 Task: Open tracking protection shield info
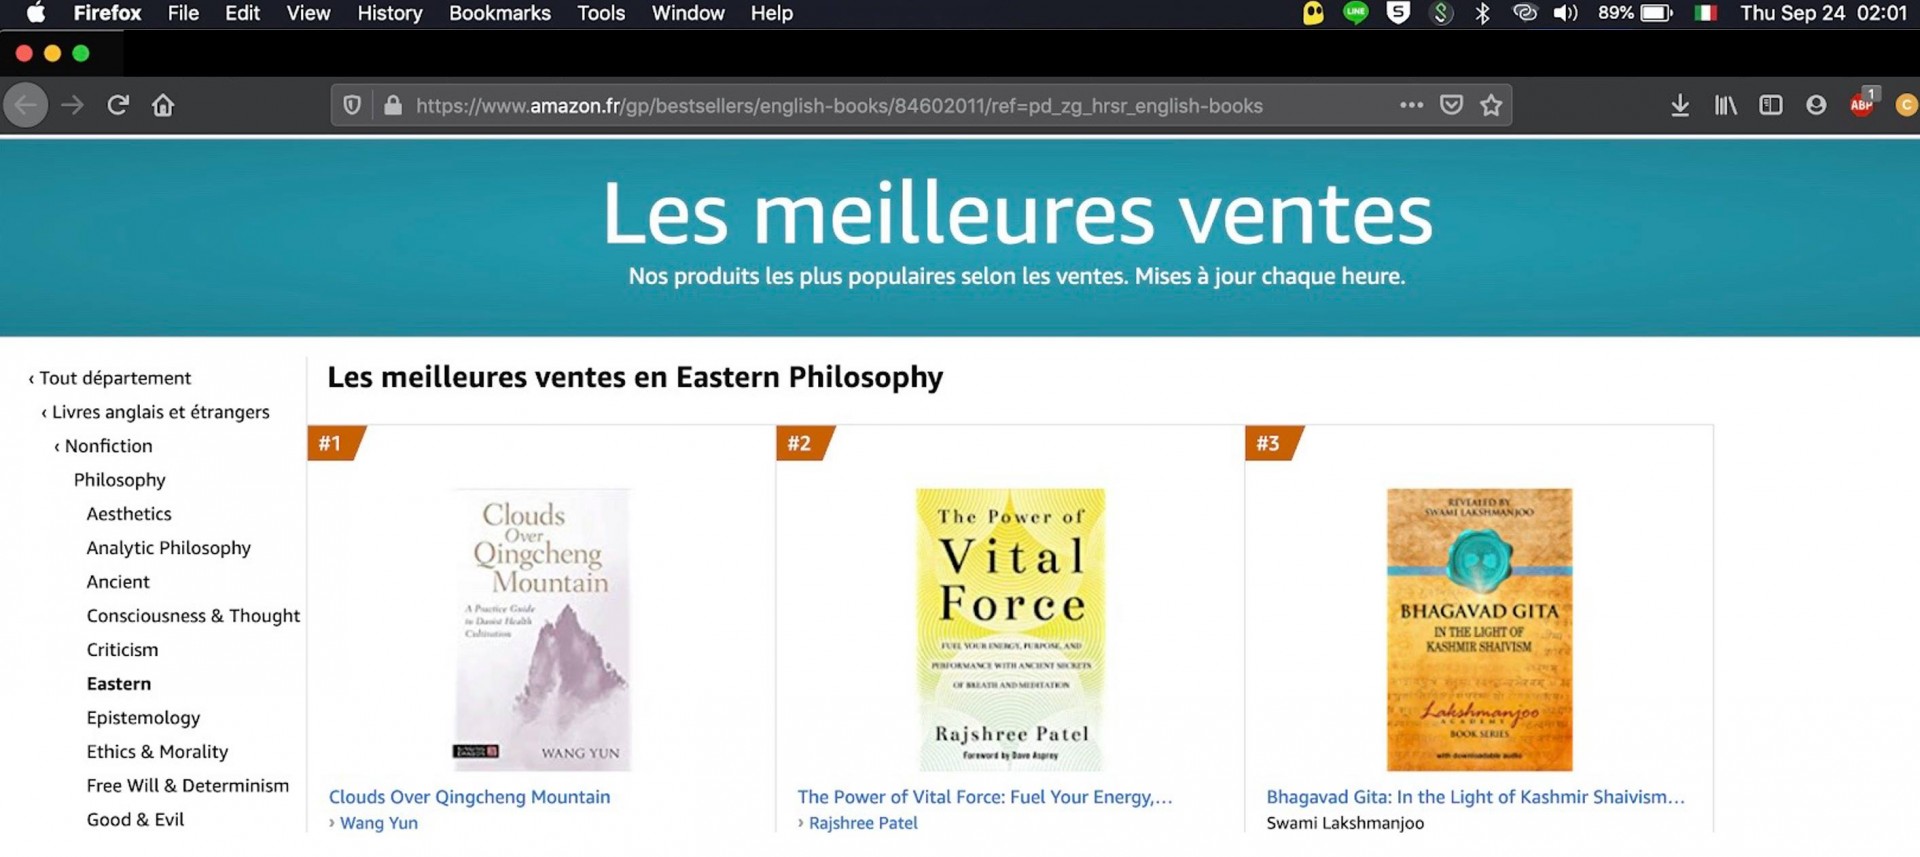pos(352,105)
